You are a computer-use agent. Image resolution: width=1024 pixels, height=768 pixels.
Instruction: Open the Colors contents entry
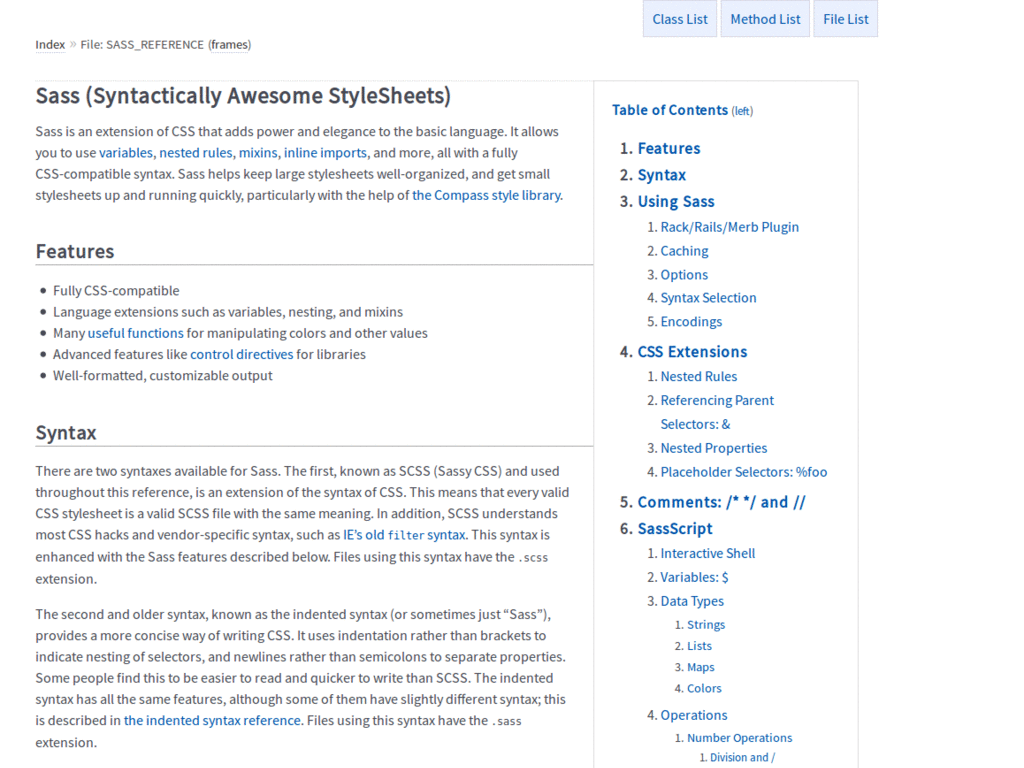[703, 688]
